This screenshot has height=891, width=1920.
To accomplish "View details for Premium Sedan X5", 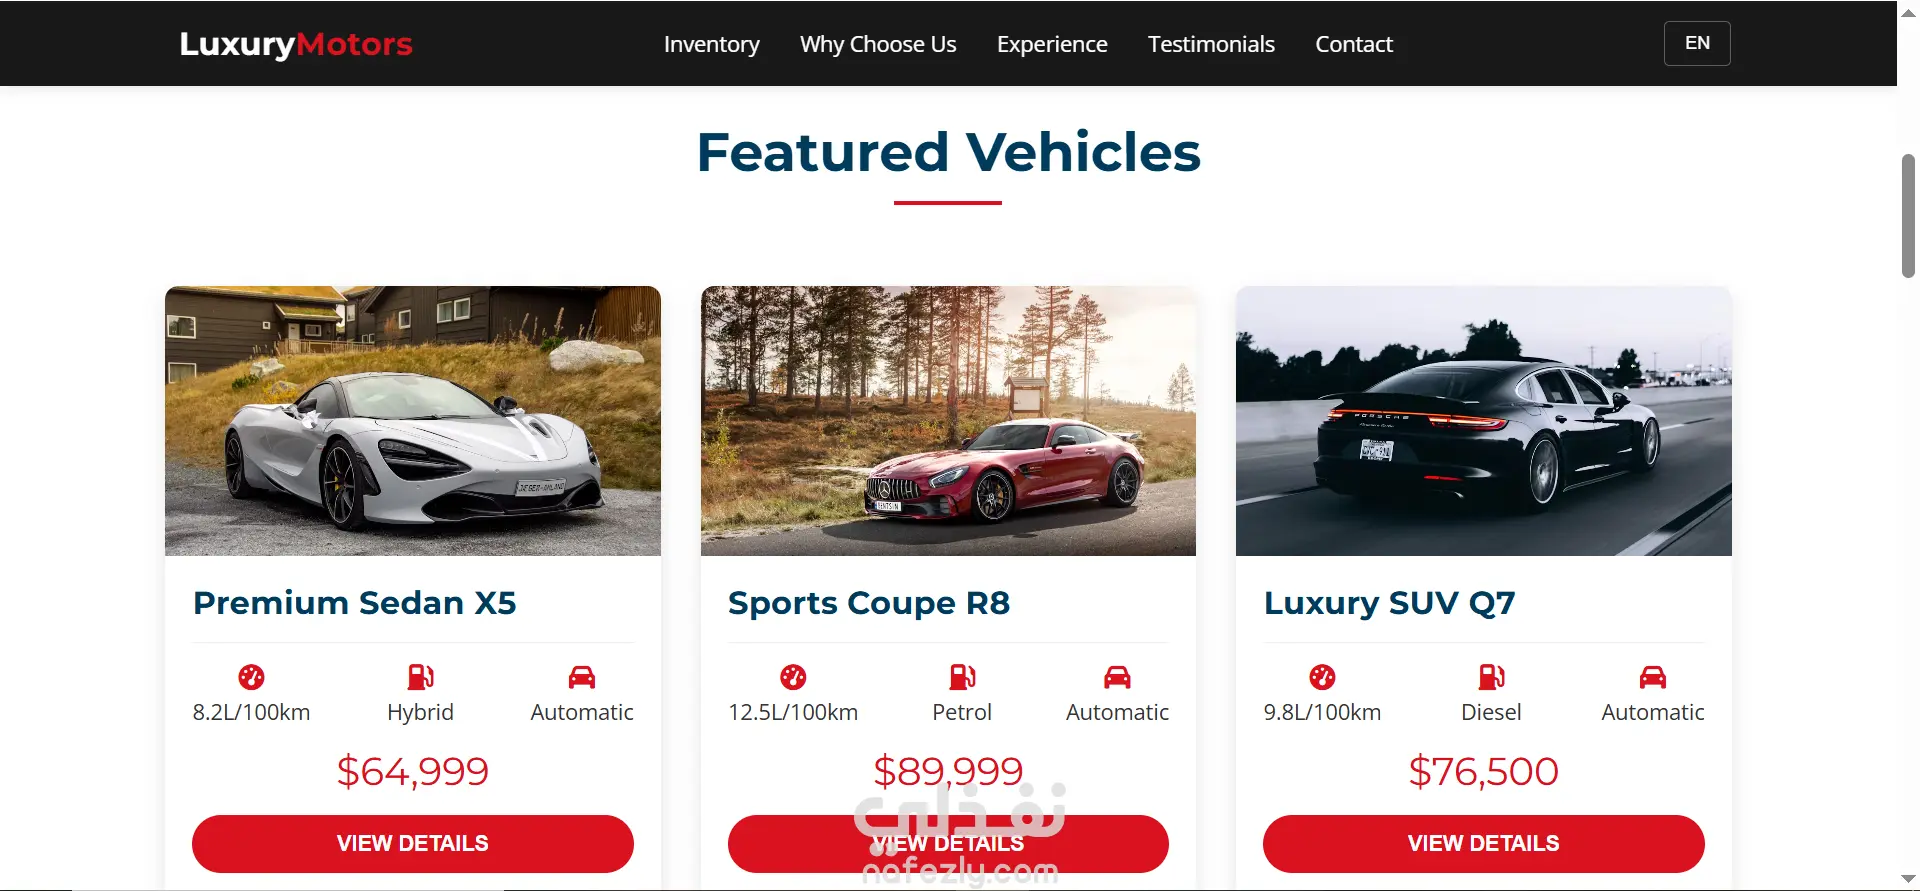I will click(413, 844).
